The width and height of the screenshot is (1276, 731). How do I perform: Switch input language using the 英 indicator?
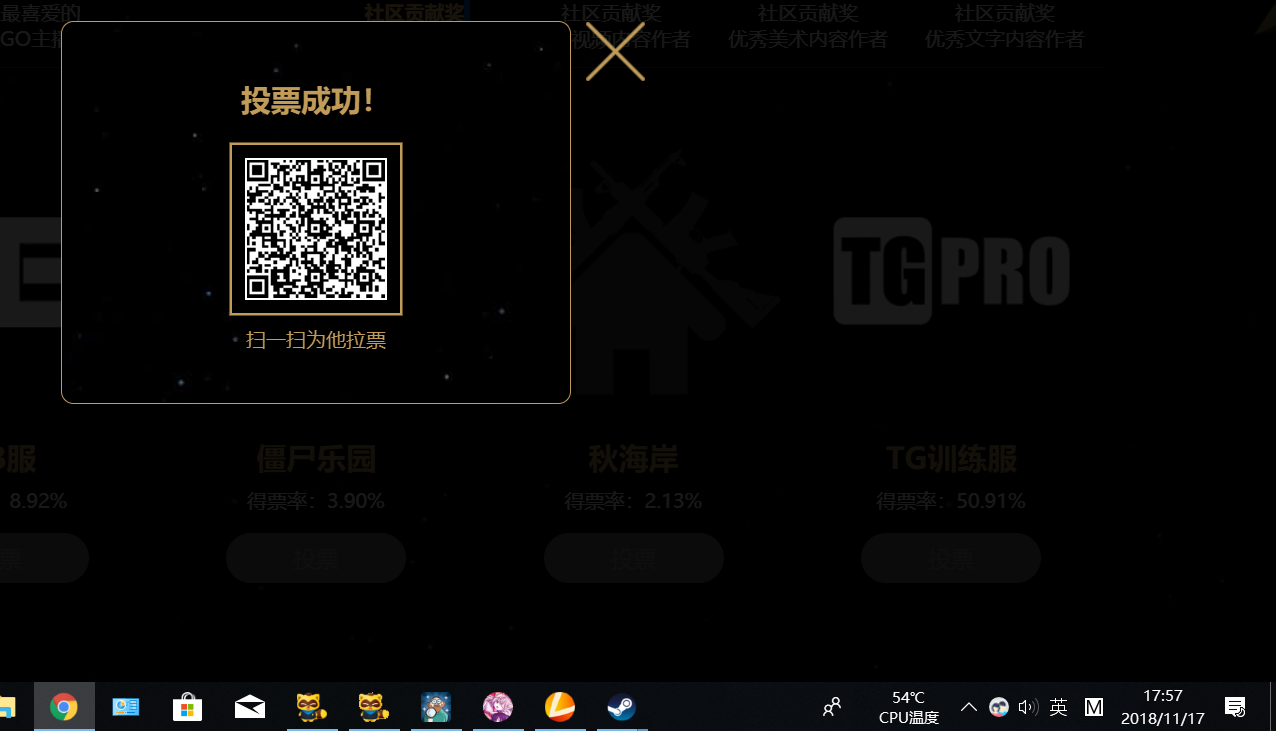pos(1058,707)
